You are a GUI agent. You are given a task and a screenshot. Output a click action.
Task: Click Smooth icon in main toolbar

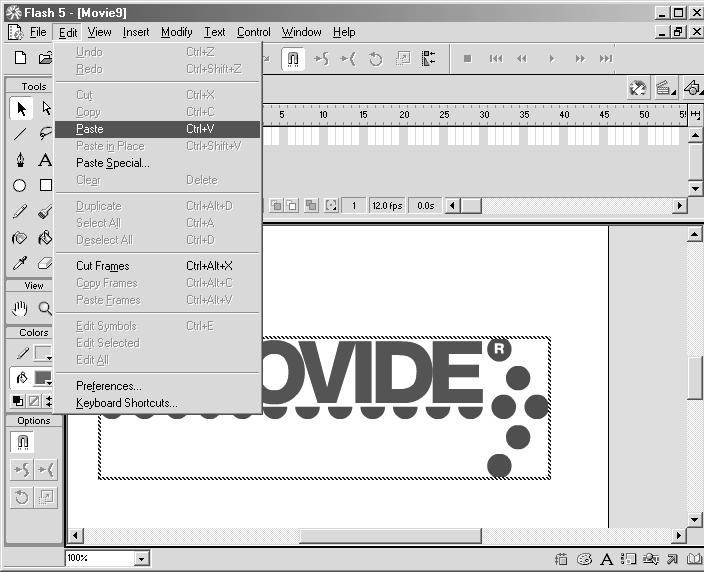pos(321,59)
